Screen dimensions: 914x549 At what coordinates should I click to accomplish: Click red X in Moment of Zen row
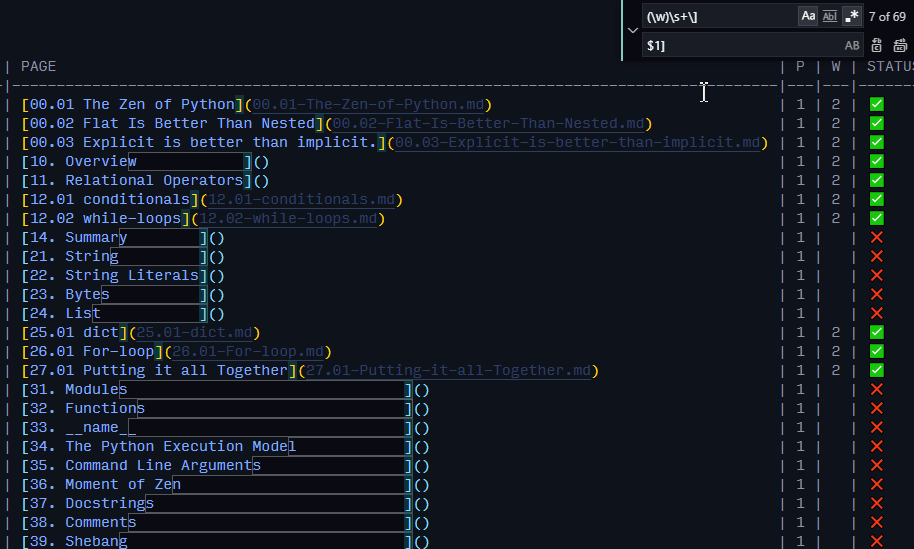(x=877, y=485)
